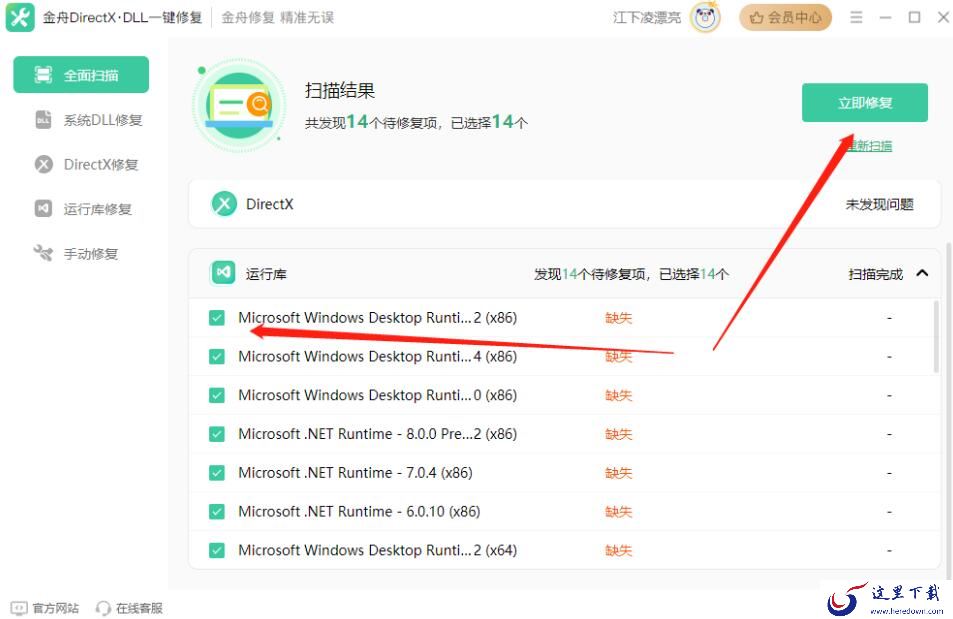Click 缺失 status of .NET Runtime 6.0.10
The height and width of the screenshot is (619, 953).
(x=619, y=512)
